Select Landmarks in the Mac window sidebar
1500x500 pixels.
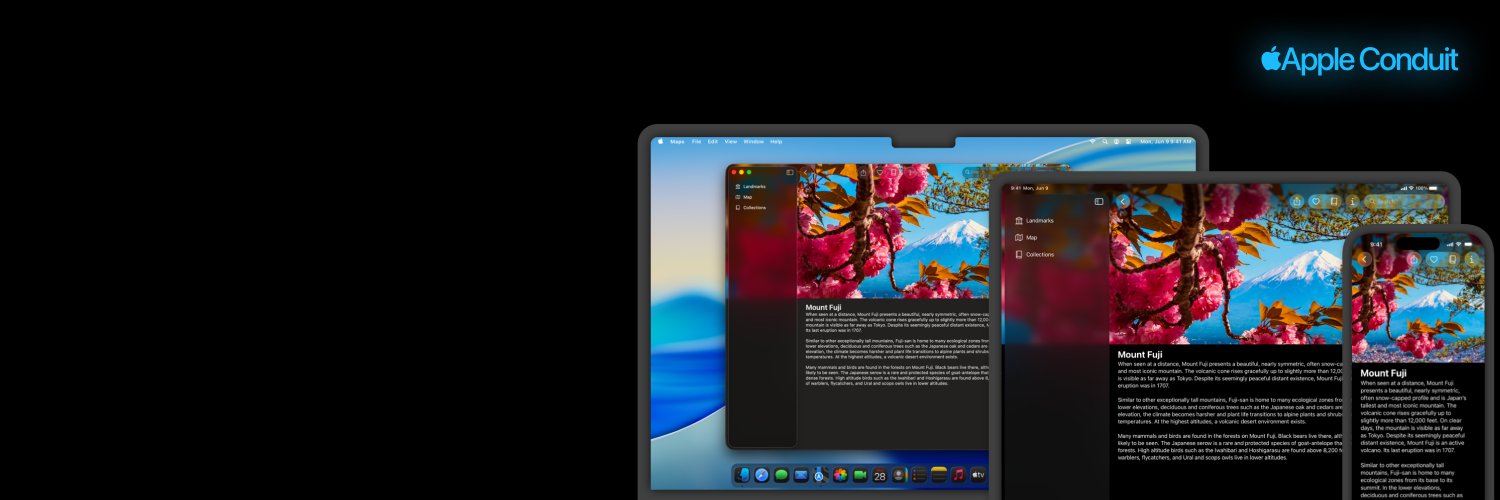(750, 186)
